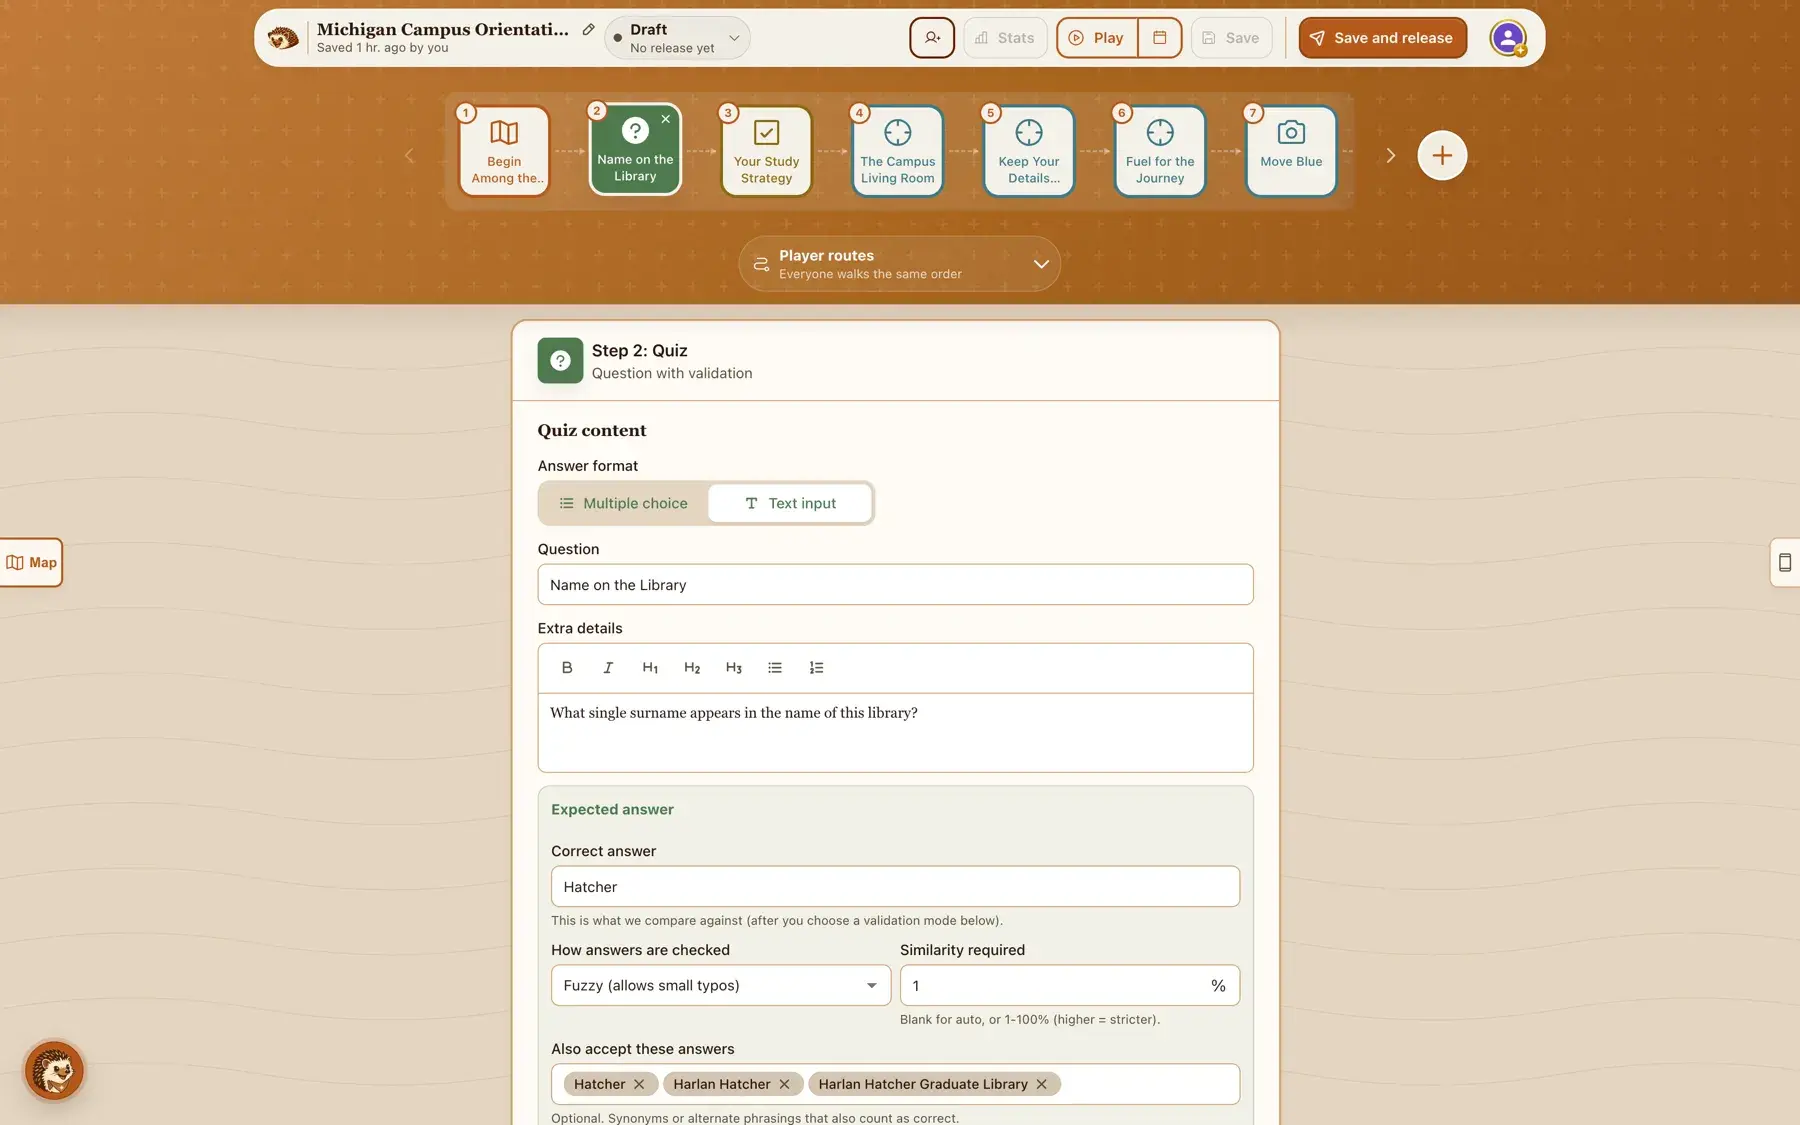The image size is (1800, 1125).
Task: Remove step 2 with its X icon
Action: [666, 119]
